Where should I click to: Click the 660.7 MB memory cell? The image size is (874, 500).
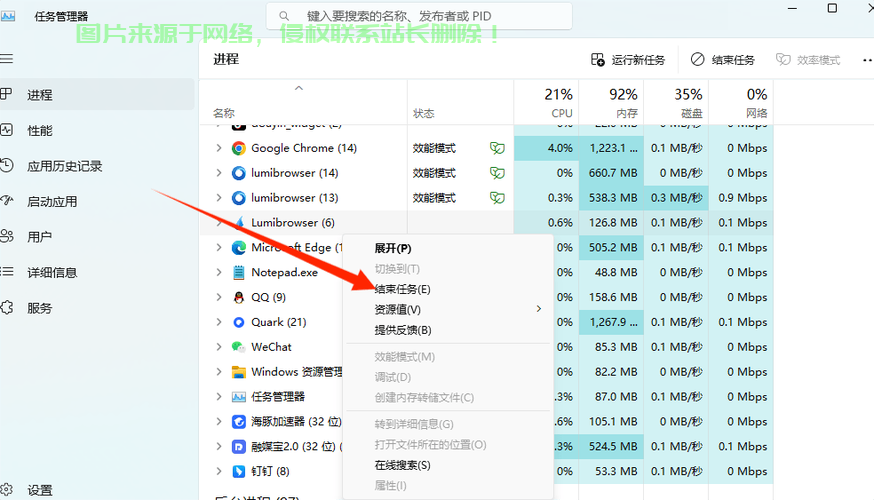pyautogui.click(x=611, y=173)
